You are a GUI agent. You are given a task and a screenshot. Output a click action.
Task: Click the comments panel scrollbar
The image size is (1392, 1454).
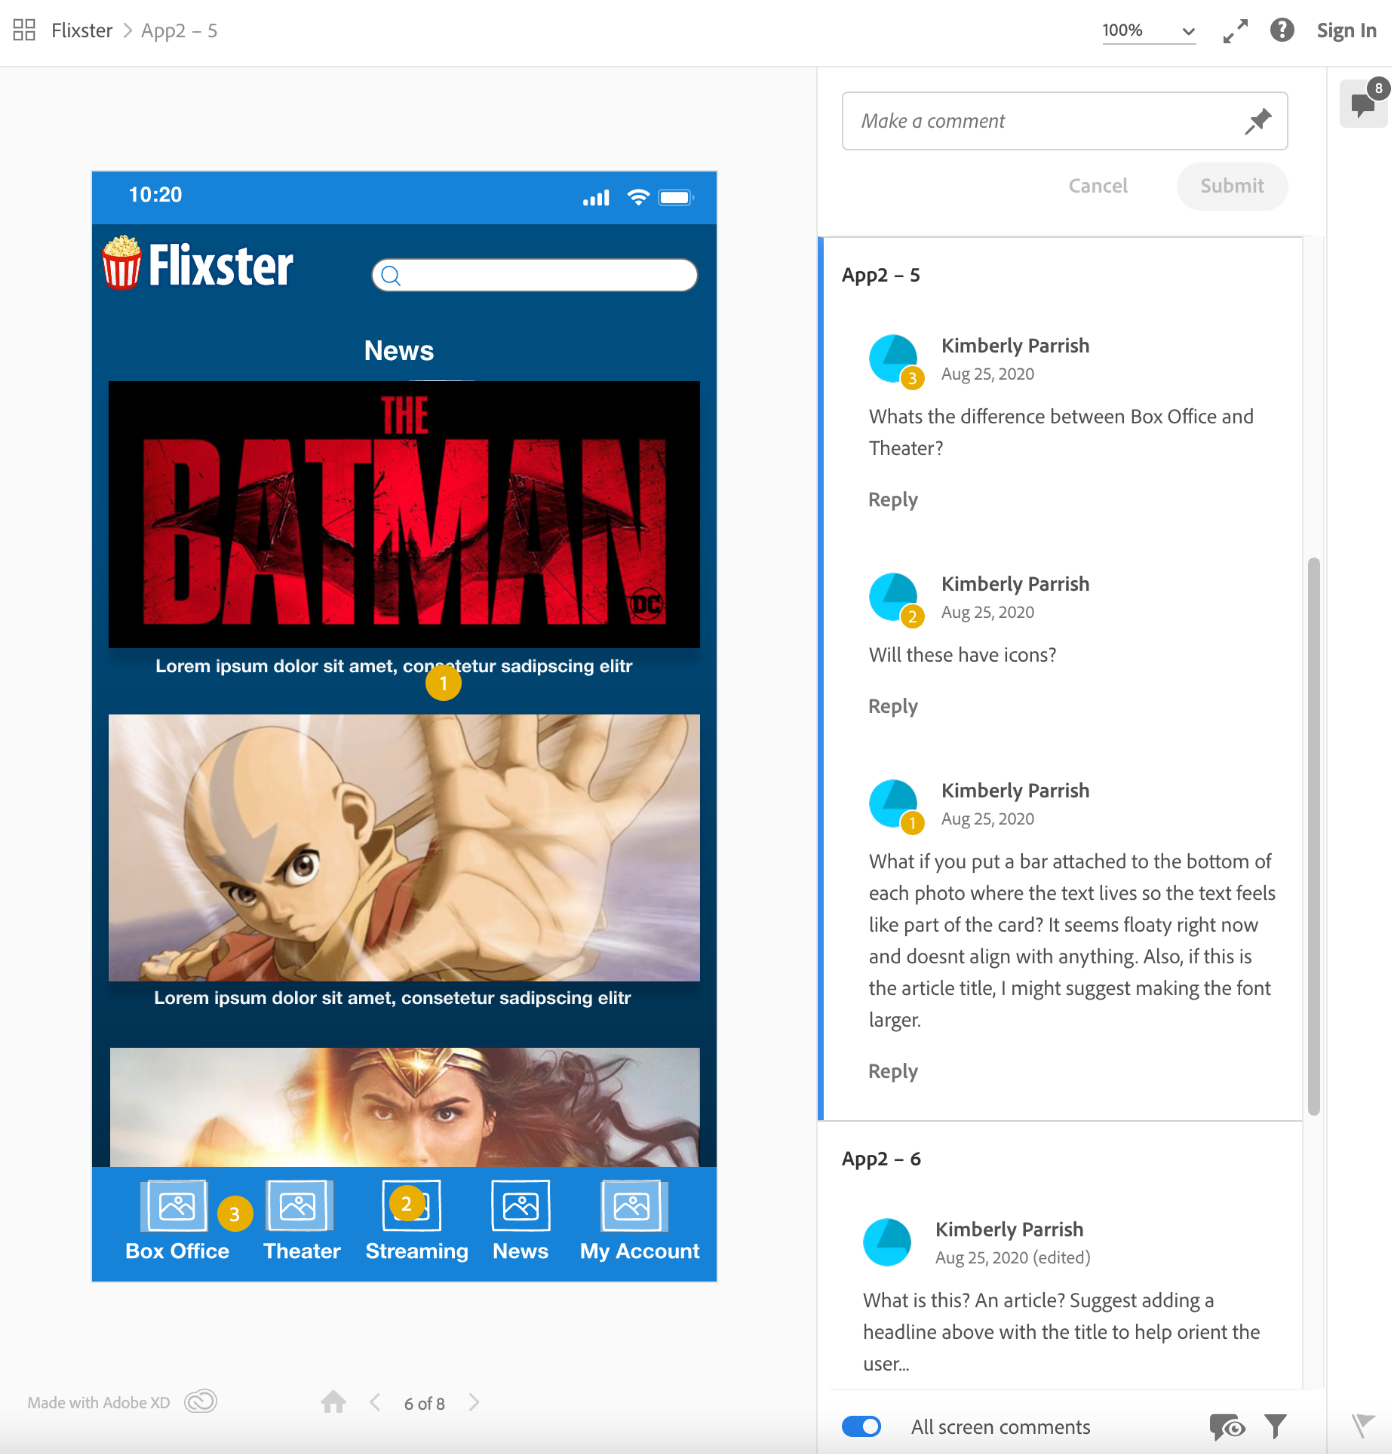click(1314, 836)
